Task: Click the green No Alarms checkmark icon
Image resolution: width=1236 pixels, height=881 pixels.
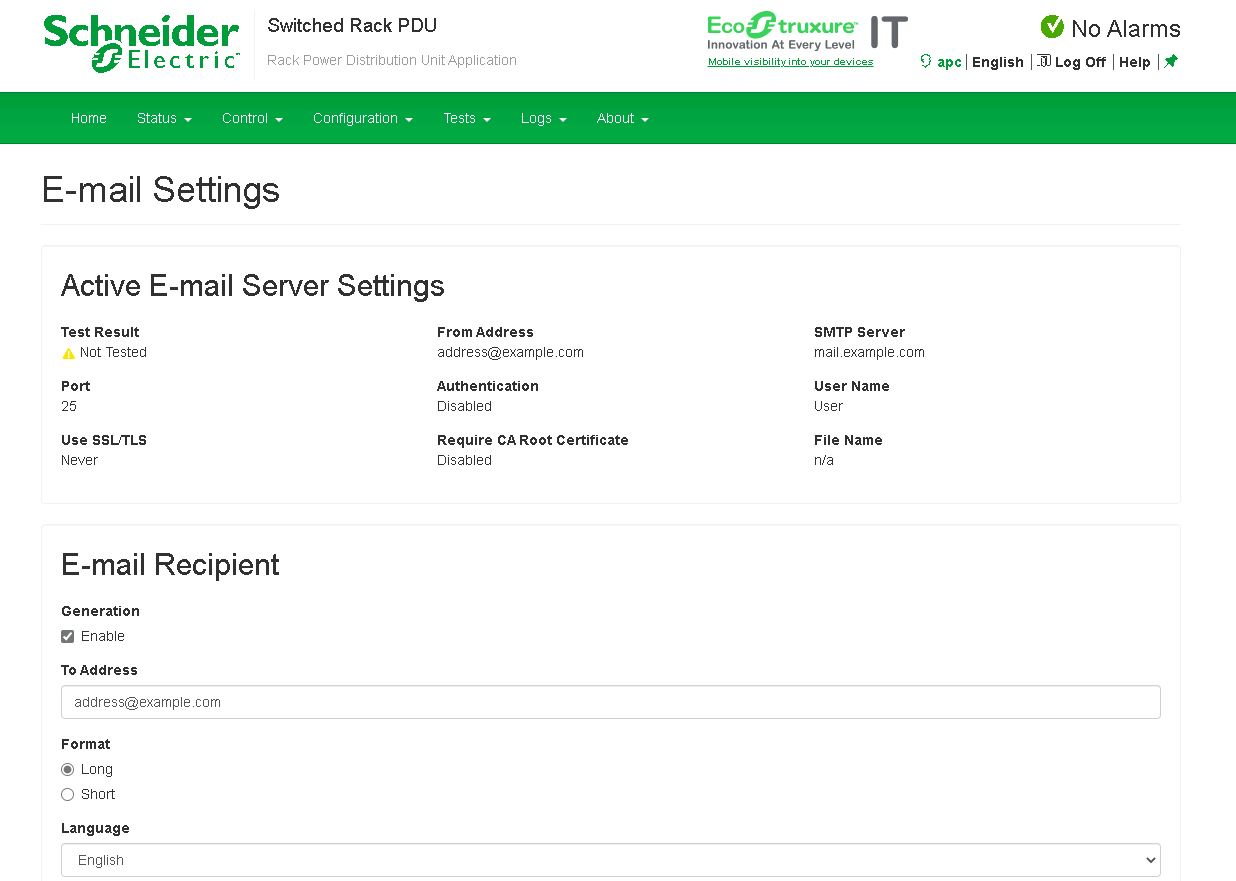Action: tap(1052, 27)
